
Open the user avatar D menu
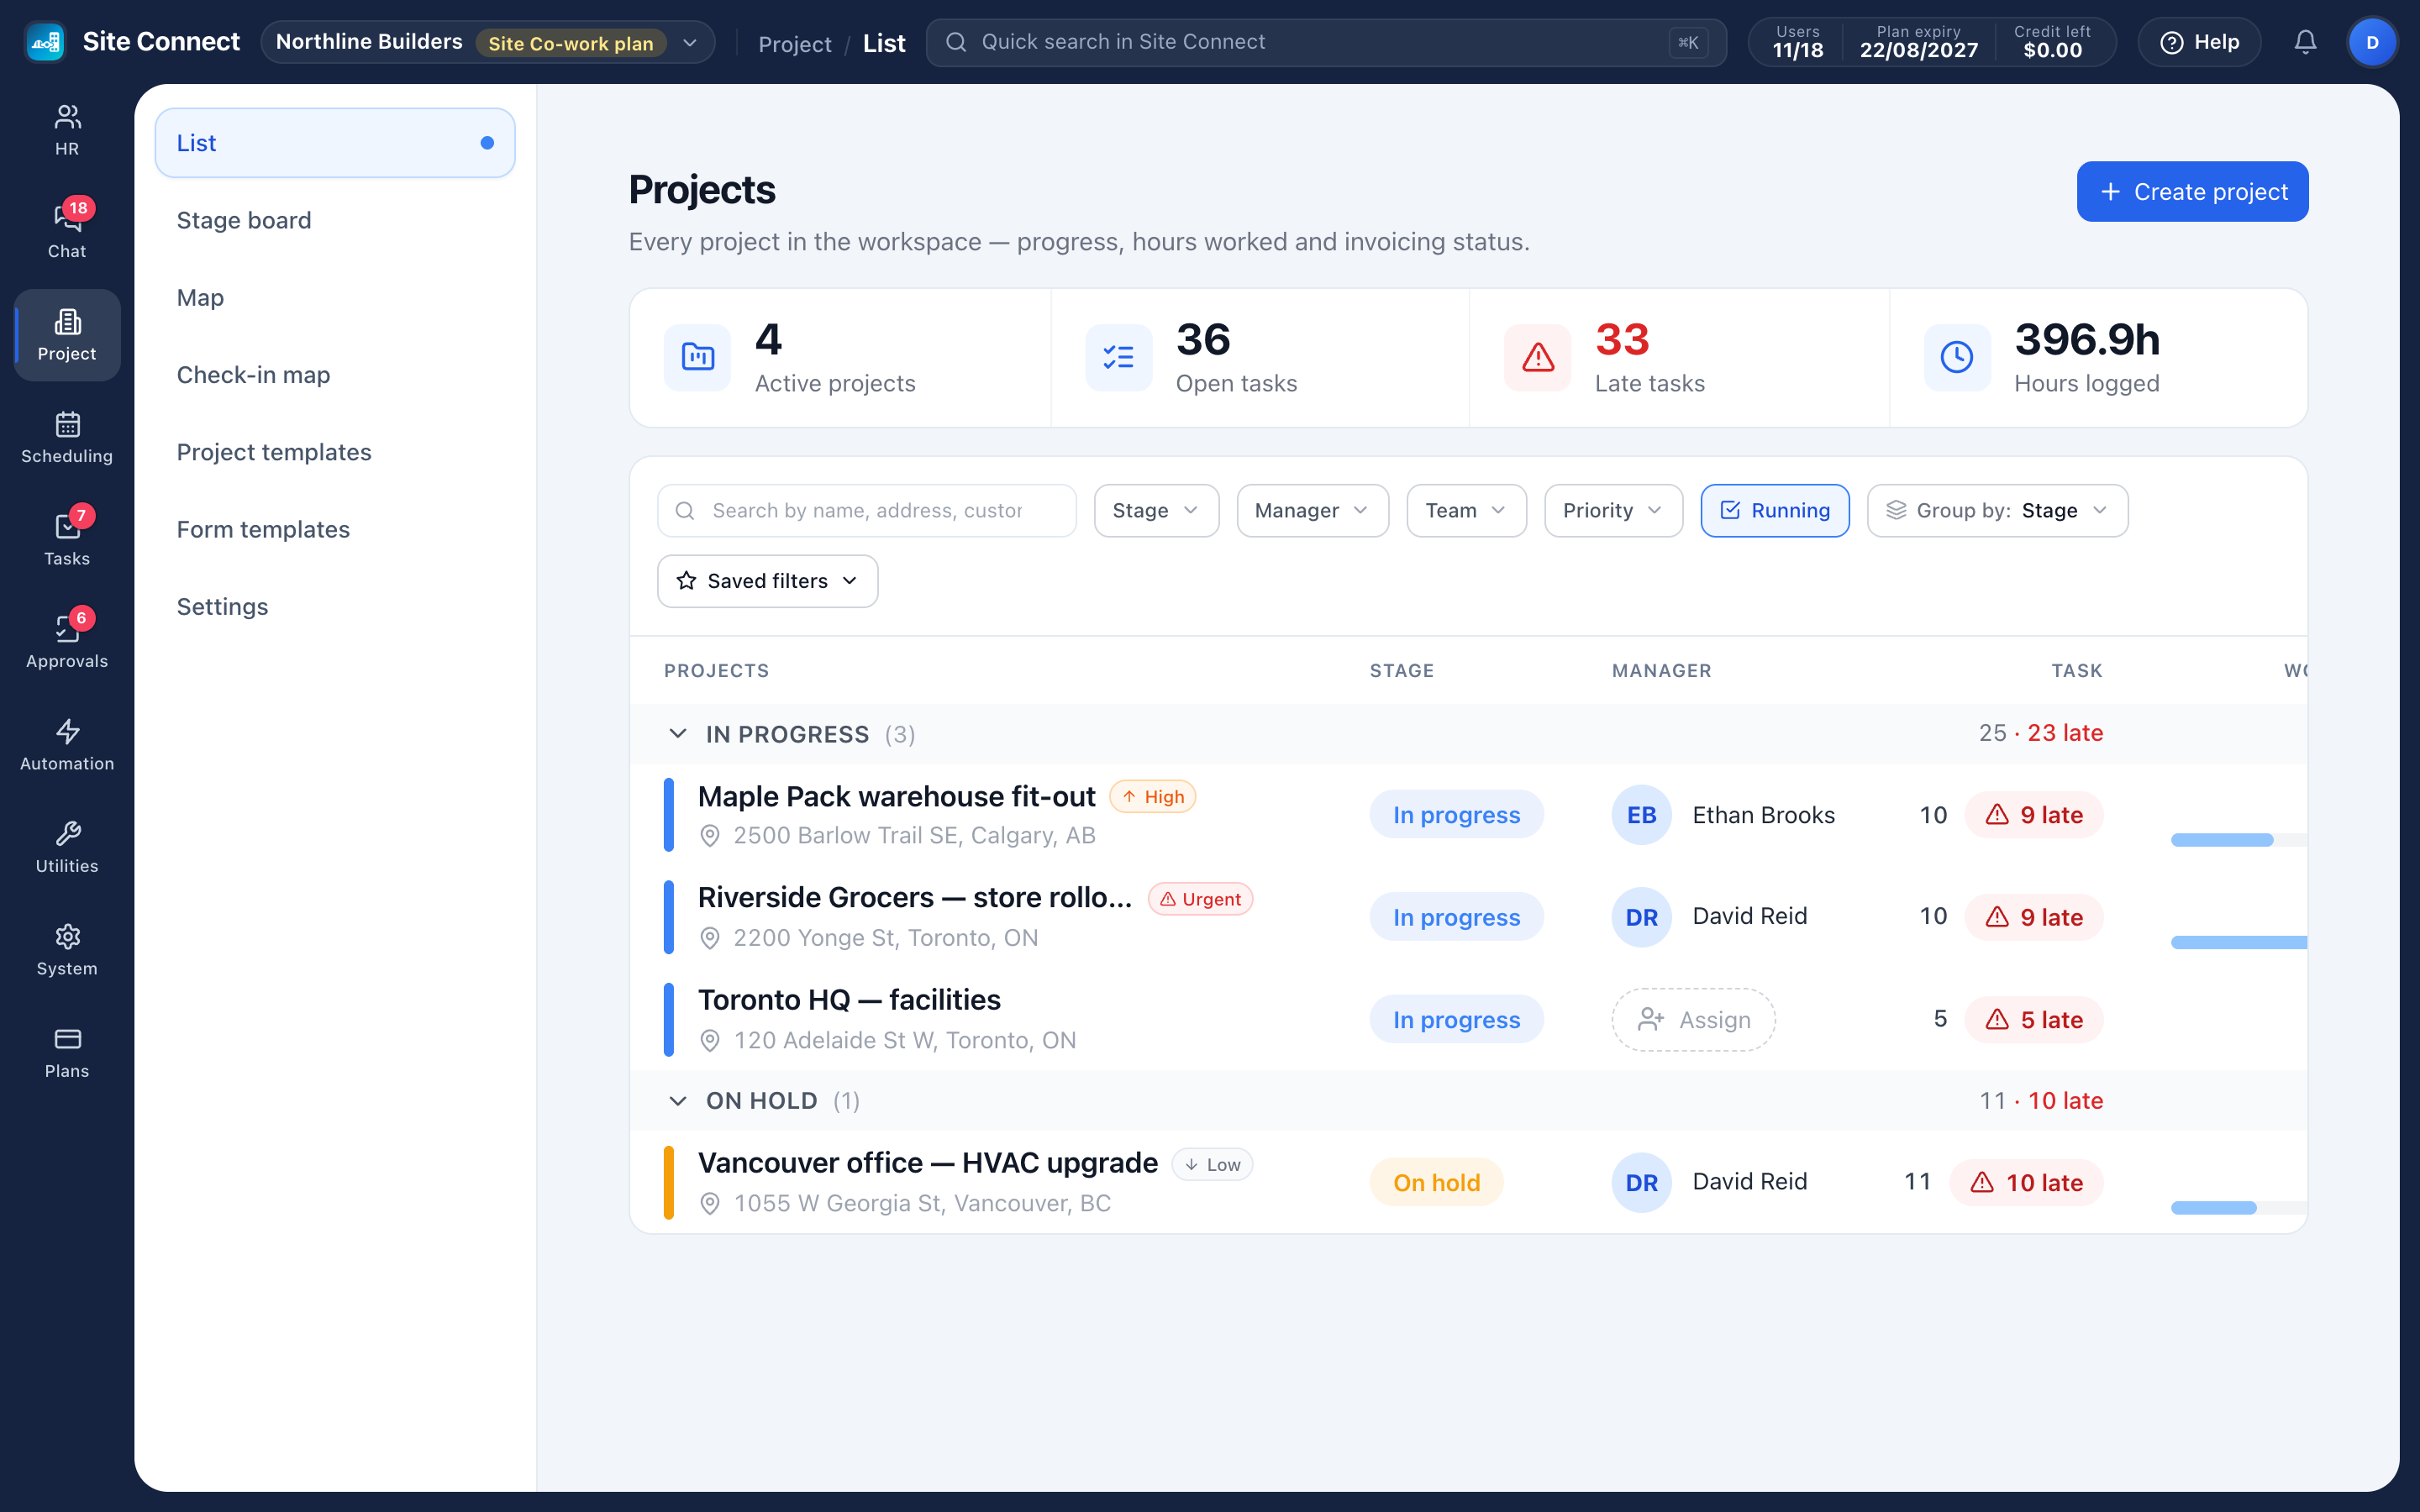(2372, 42)
